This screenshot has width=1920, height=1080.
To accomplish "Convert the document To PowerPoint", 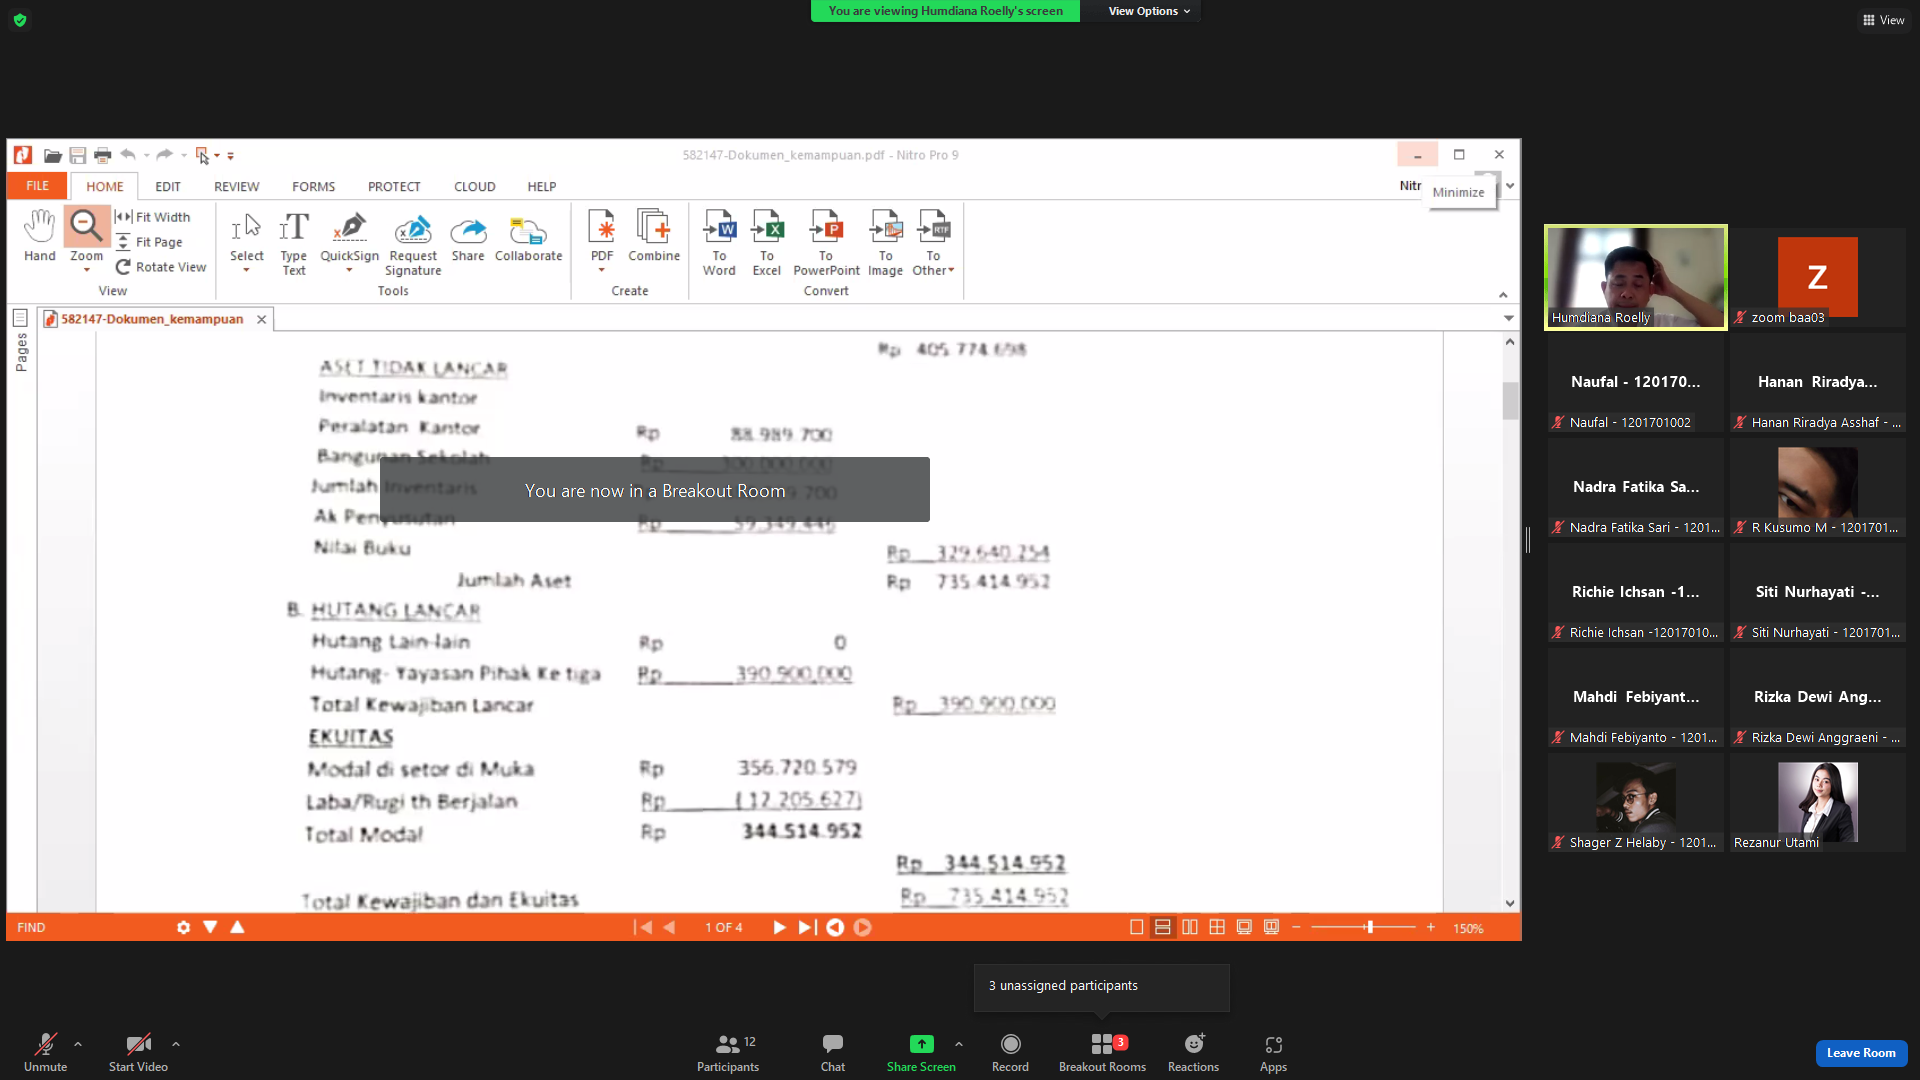I will (x=826, y=243).
